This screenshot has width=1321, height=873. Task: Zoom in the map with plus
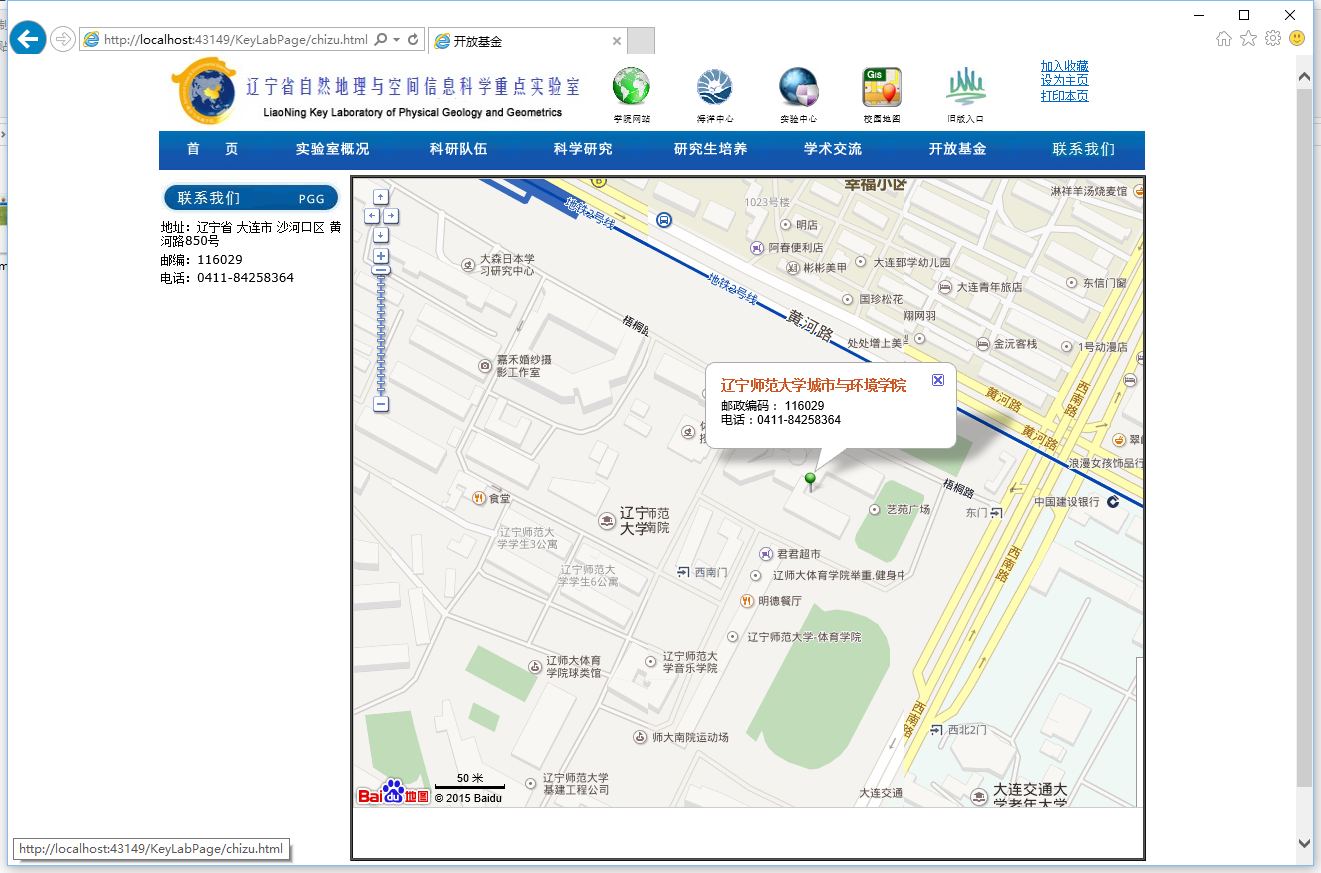click(x=381, y=256)
